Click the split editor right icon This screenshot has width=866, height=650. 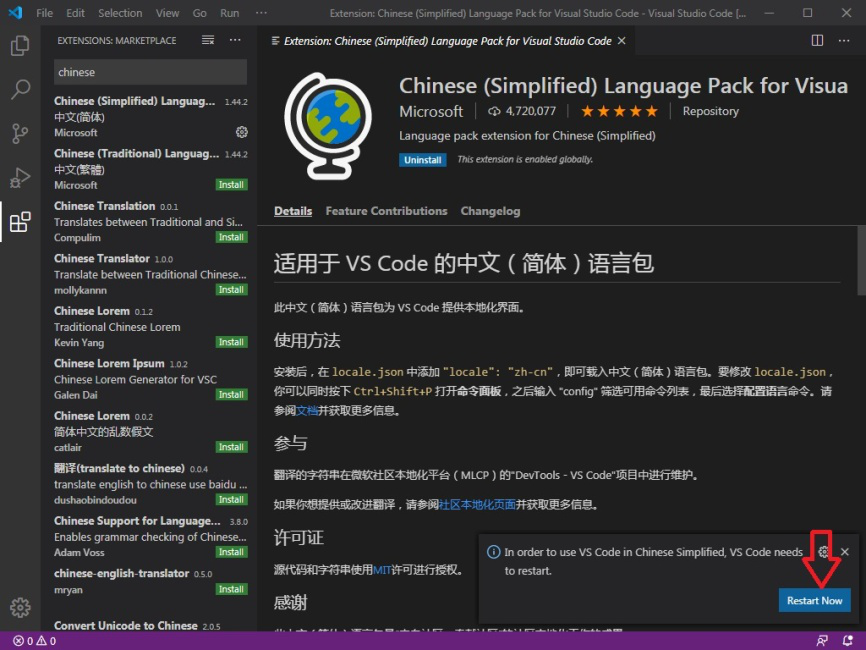(x=817, y=40)
